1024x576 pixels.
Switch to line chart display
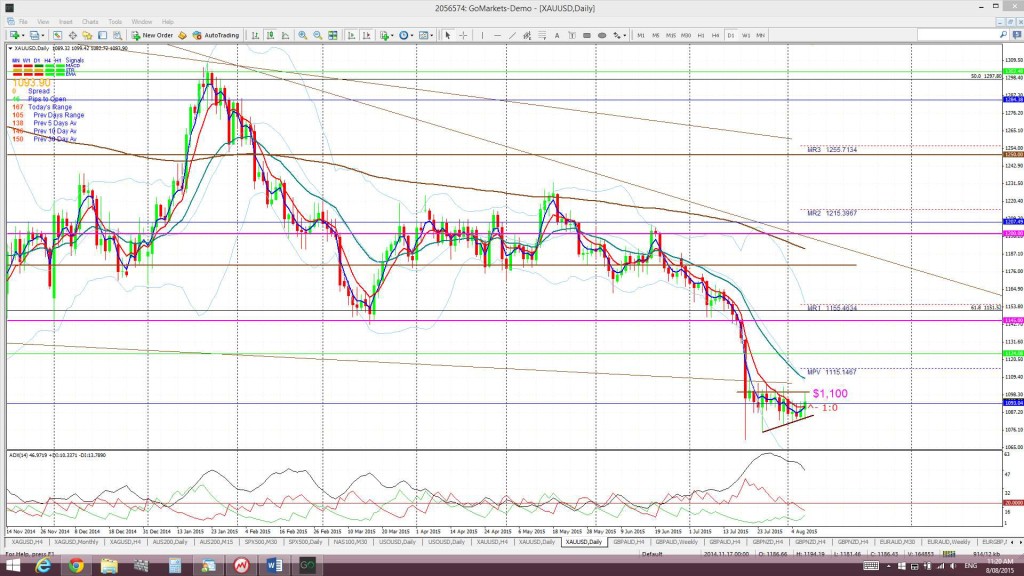coord(285,35)
